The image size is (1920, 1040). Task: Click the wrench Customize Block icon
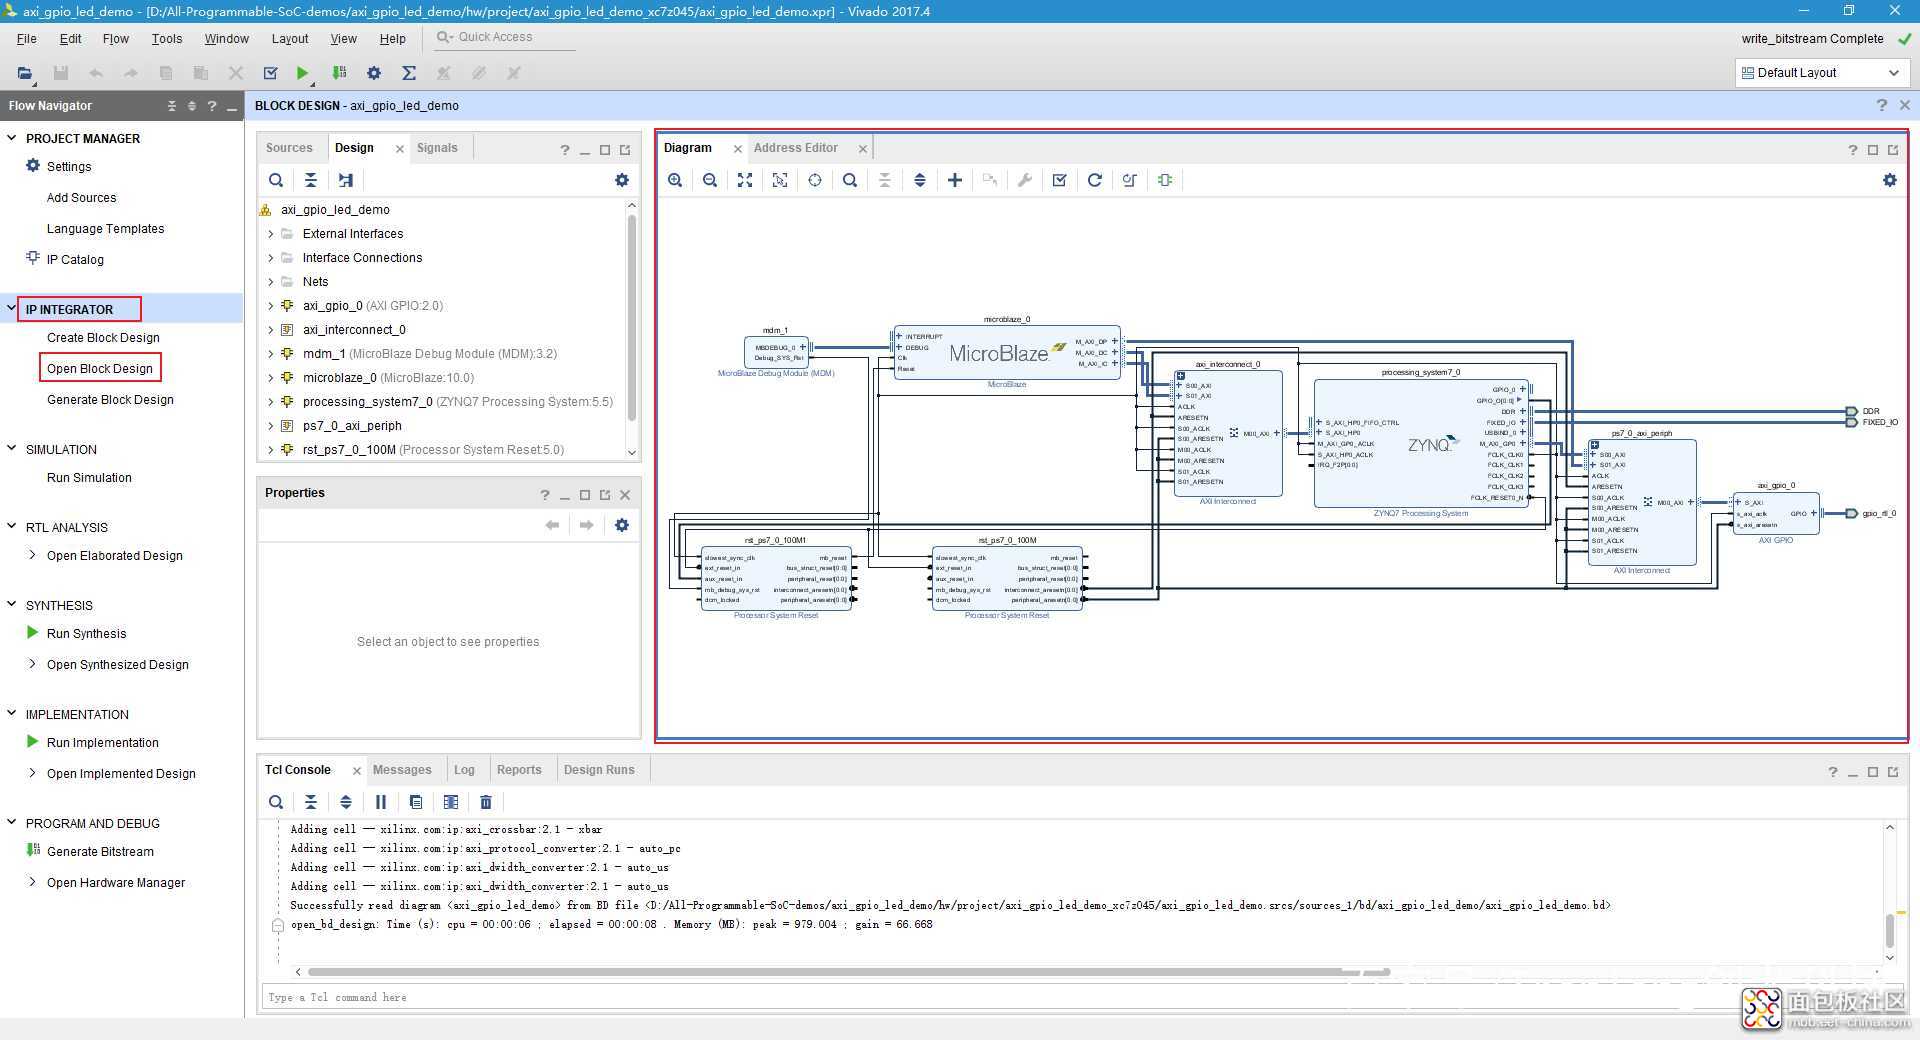(1025, 180)
